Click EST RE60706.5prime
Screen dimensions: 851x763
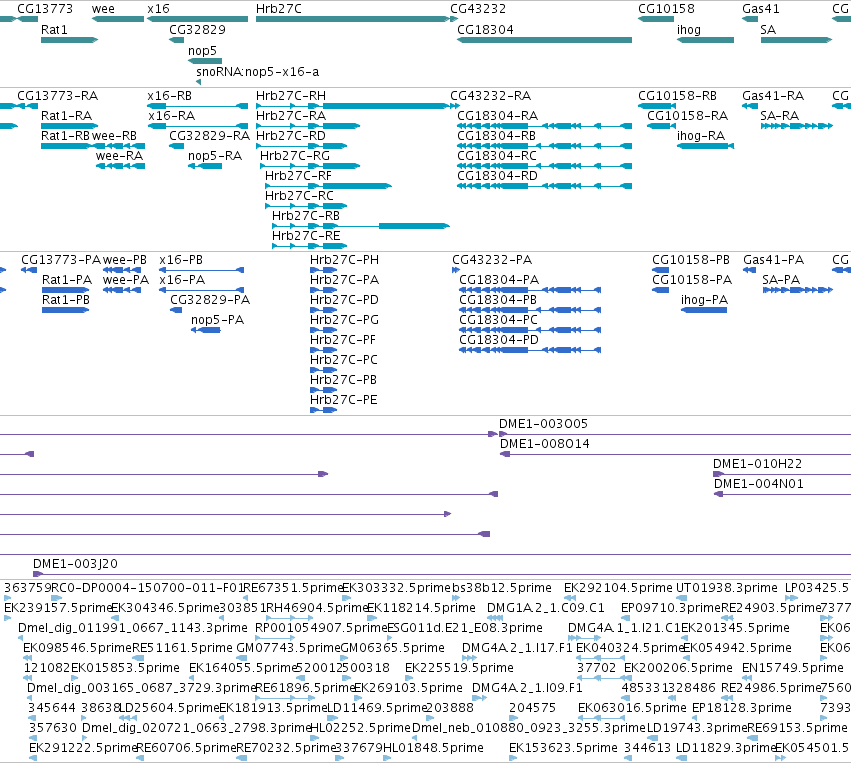tap(186, 748)
